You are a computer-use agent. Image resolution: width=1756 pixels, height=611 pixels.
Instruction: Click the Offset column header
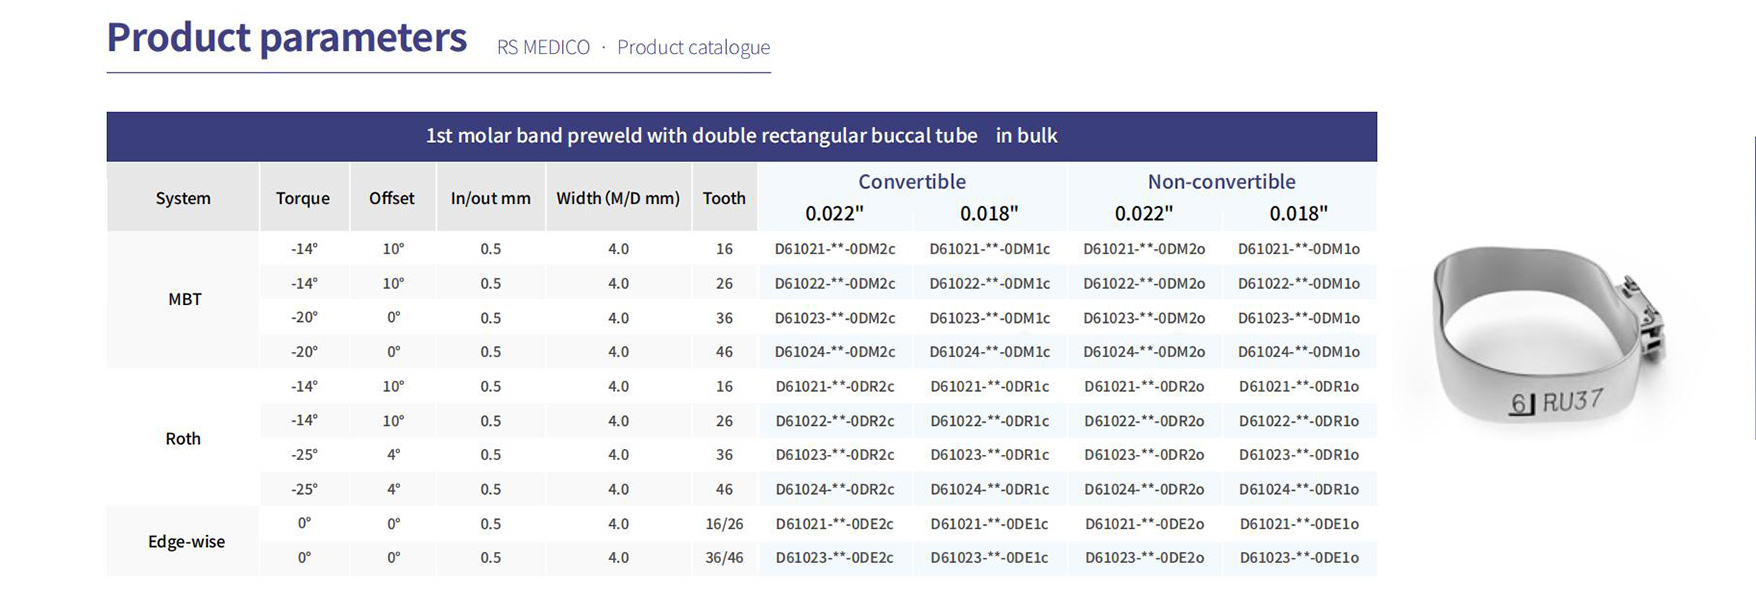pyautogui.click(x=392, y=198)
